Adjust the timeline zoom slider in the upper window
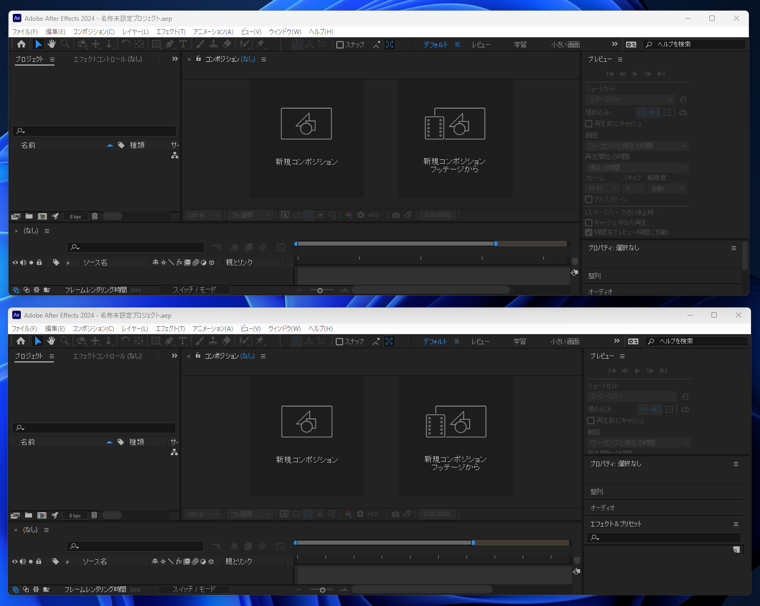760x606 pixels. pyautogui.click(x=320, y=290)
